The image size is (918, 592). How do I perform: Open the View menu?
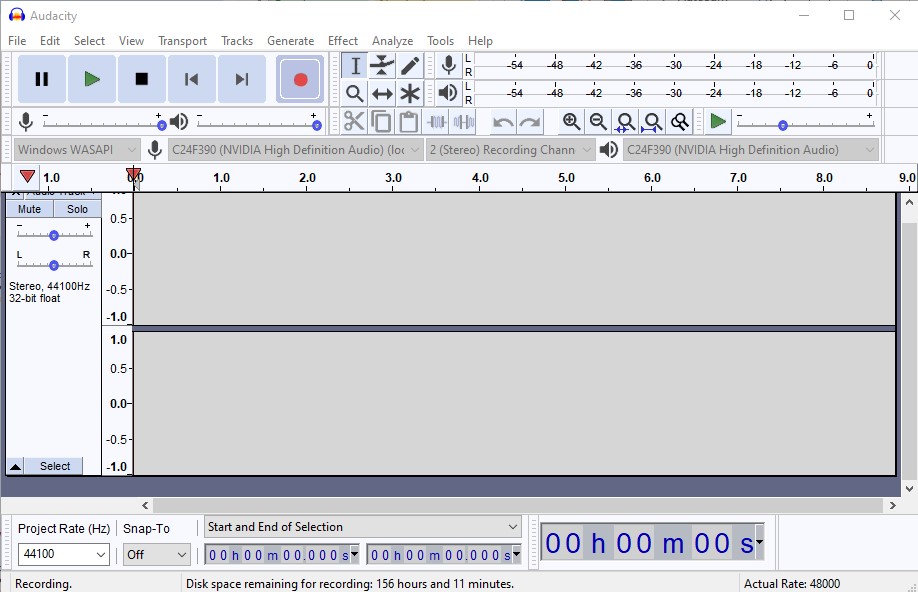(131, 41)
